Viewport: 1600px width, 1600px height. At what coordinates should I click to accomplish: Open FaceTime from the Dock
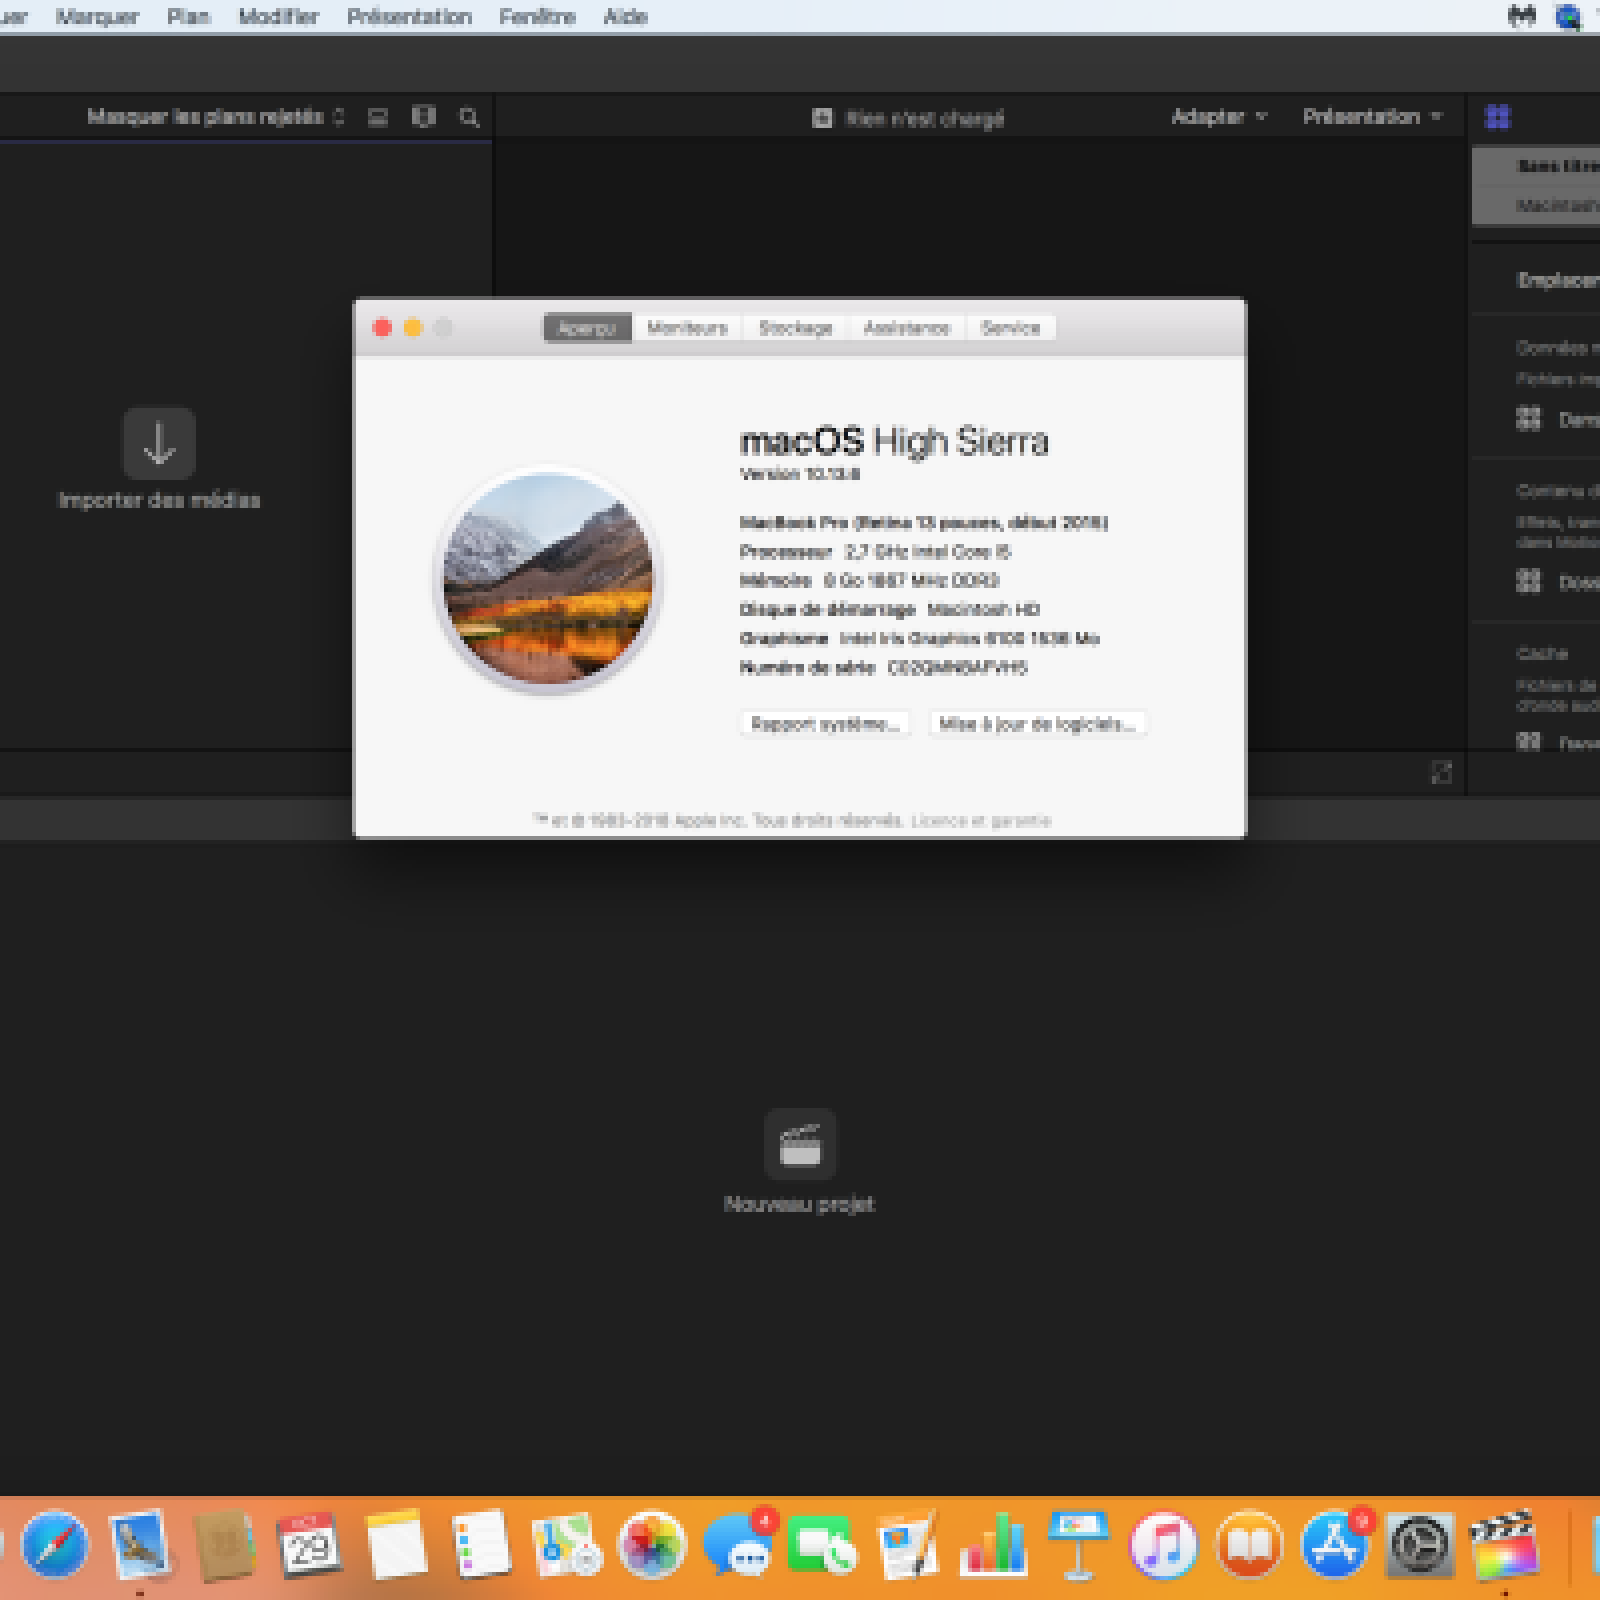pos(823,1545)
